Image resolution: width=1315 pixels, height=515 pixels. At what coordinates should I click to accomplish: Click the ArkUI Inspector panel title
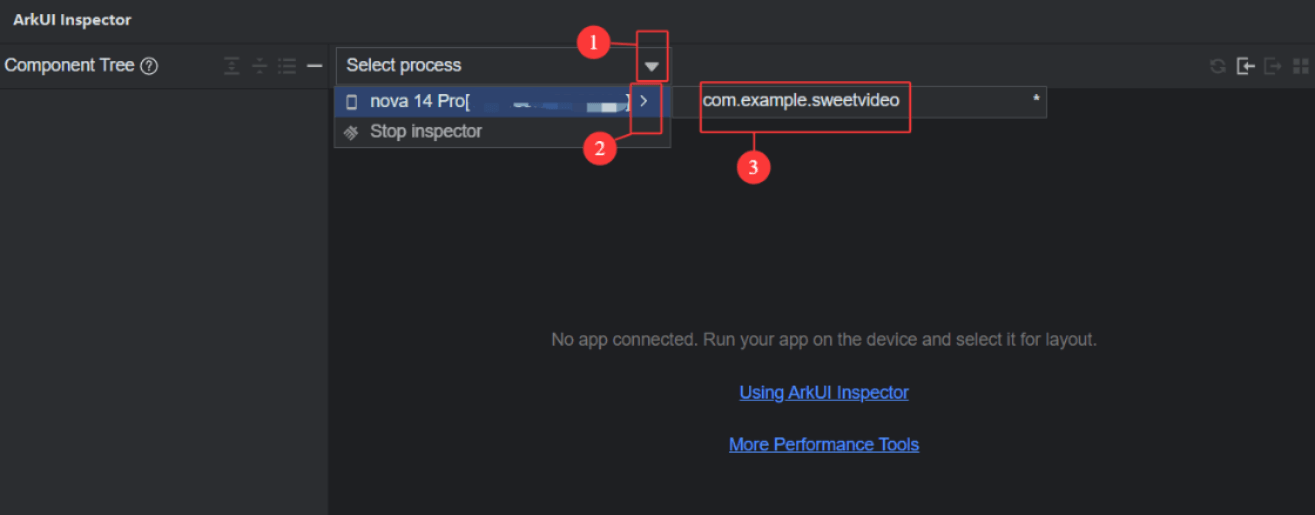pyautogui.click(x=72, y=20)
